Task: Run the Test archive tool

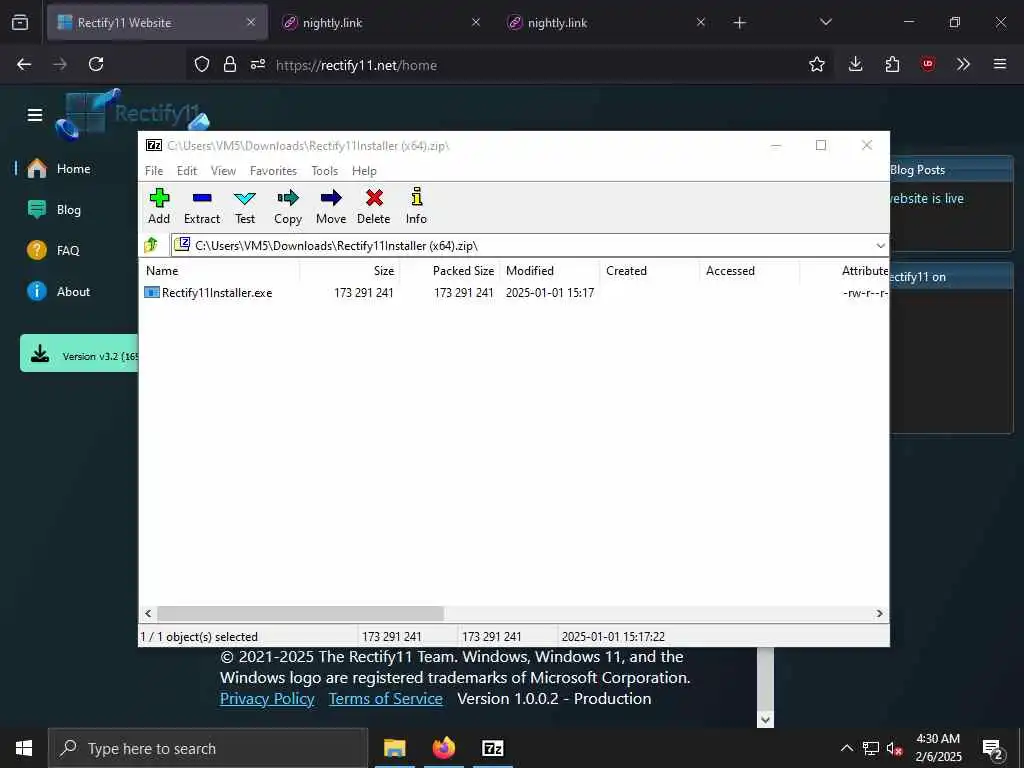Action: [x=245, y=206]
